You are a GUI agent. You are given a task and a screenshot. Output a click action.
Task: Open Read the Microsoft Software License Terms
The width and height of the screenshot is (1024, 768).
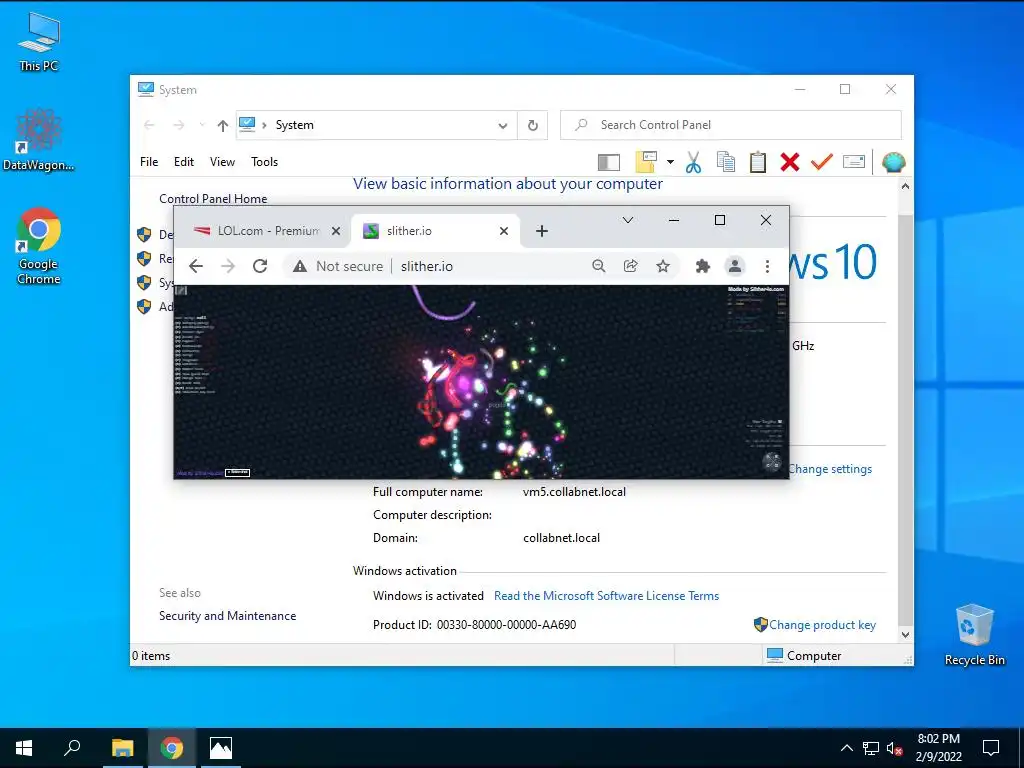pos(606,596)
